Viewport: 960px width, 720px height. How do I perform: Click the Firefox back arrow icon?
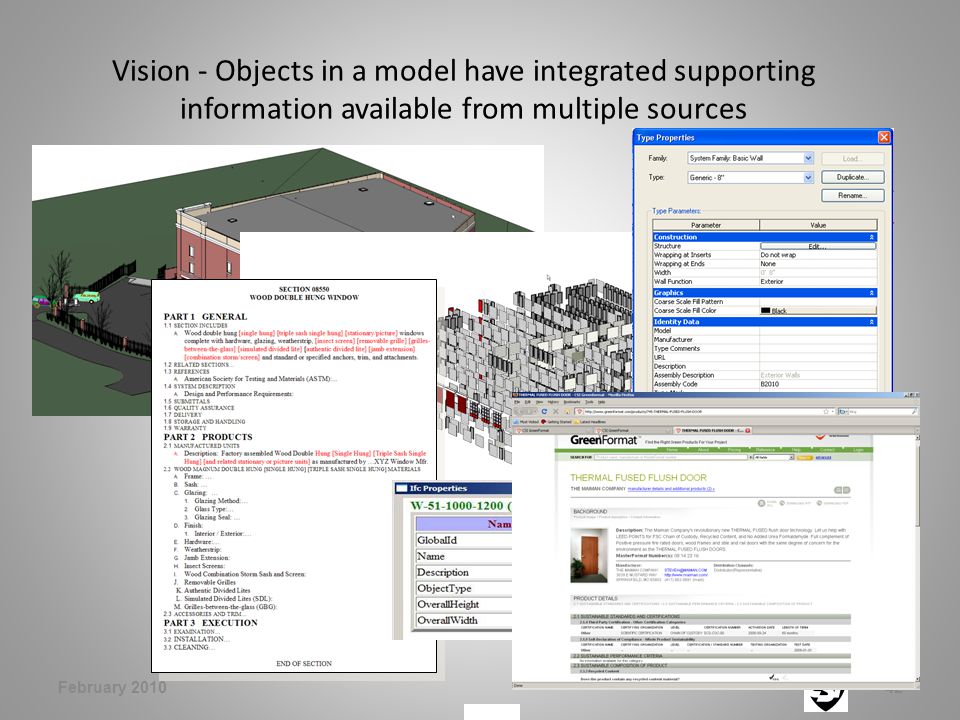tap(519, 411)
